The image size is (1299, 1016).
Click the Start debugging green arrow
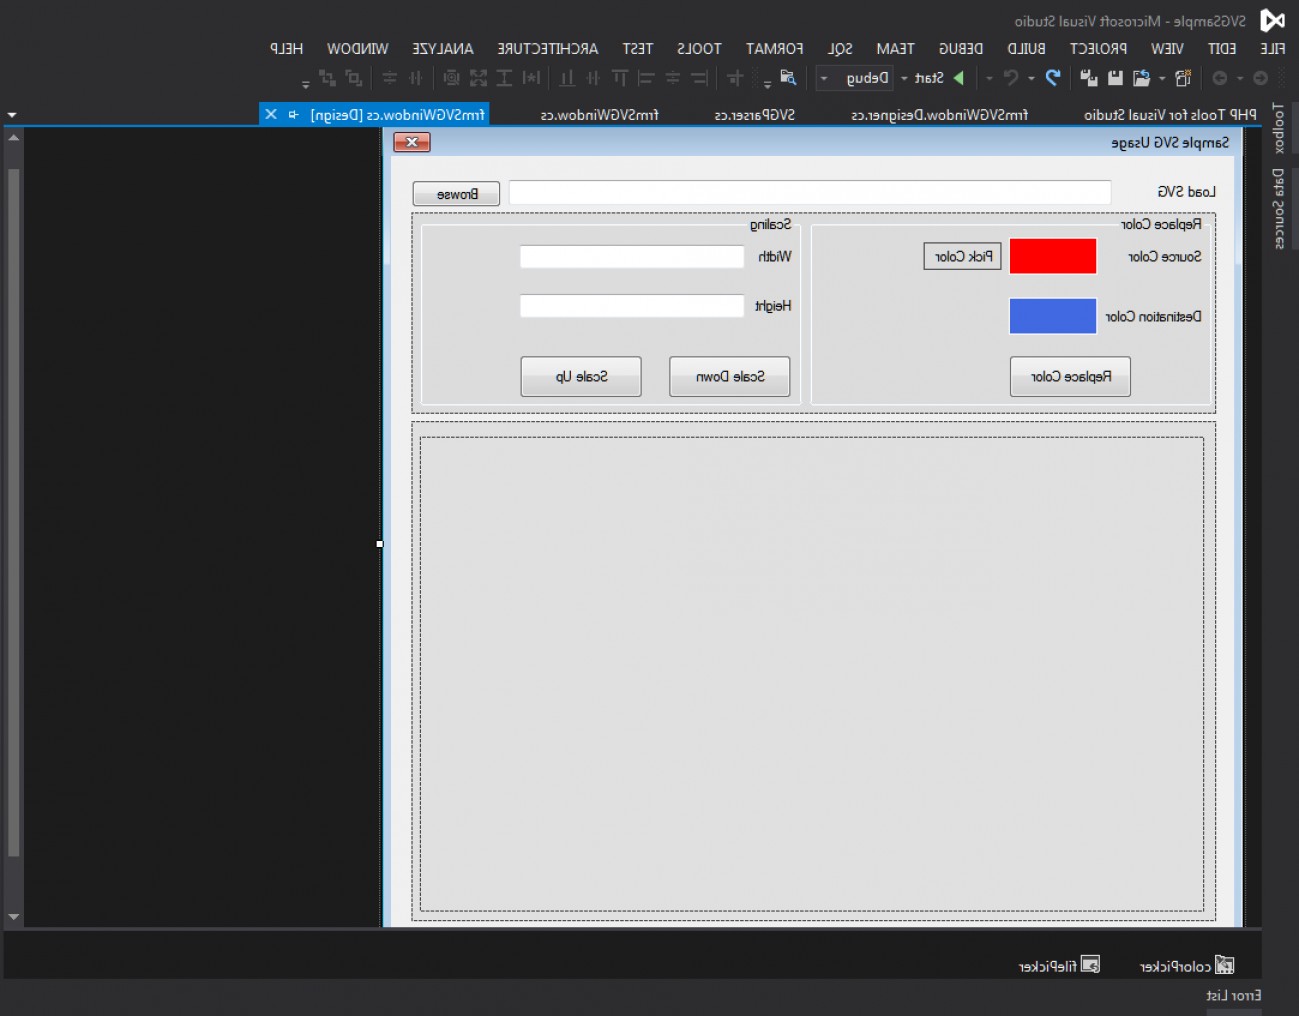point(958,78)
